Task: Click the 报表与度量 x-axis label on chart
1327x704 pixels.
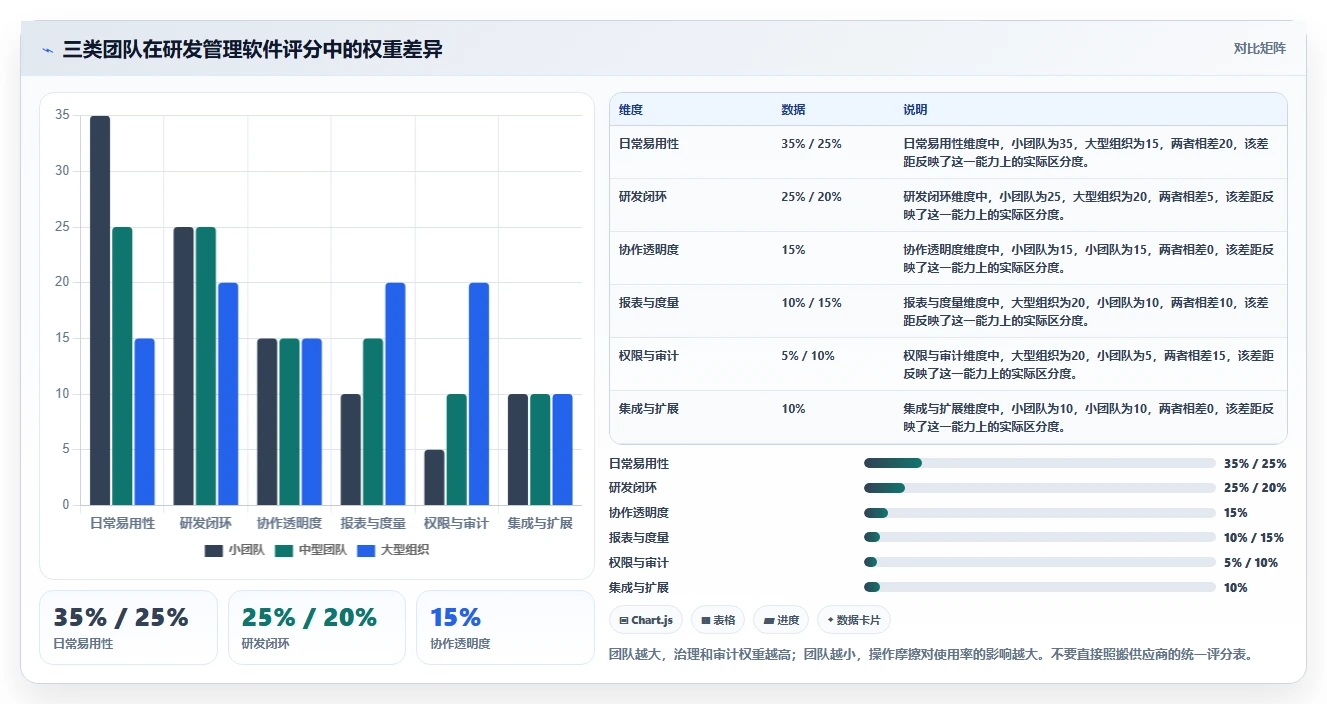Action: [373, 523]
